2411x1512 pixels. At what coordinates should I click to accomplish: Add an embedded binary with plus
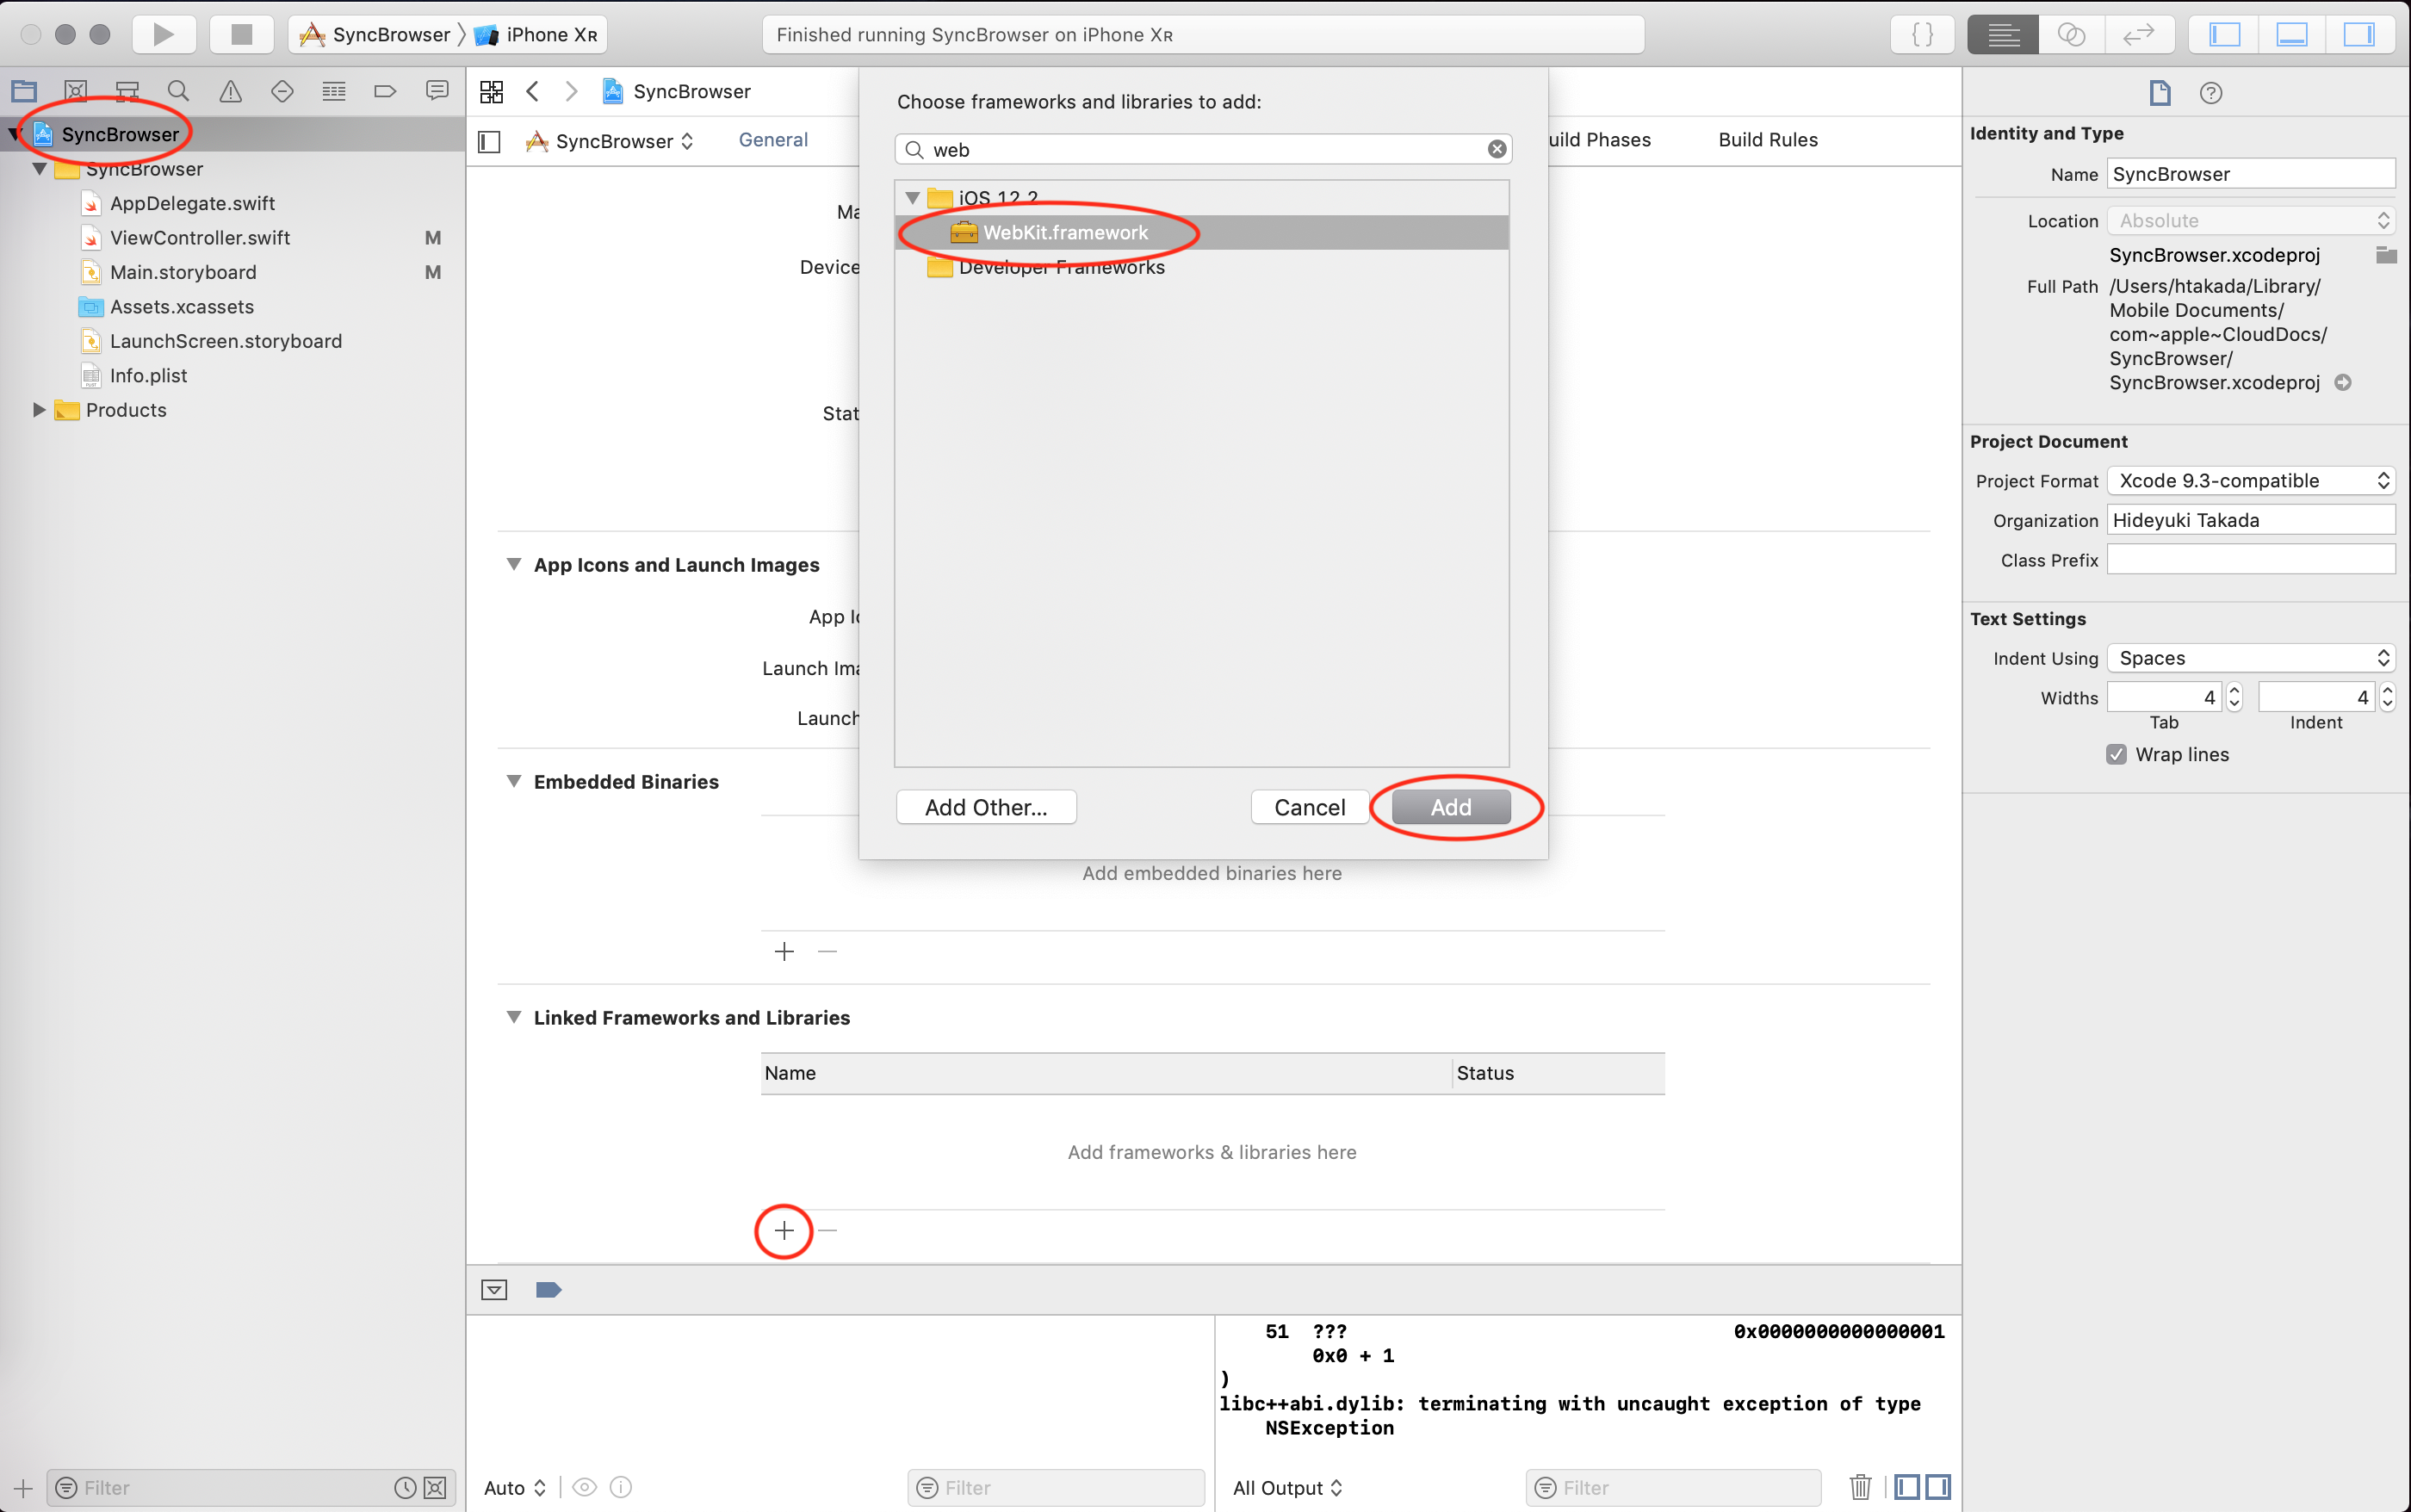point(784,951)
